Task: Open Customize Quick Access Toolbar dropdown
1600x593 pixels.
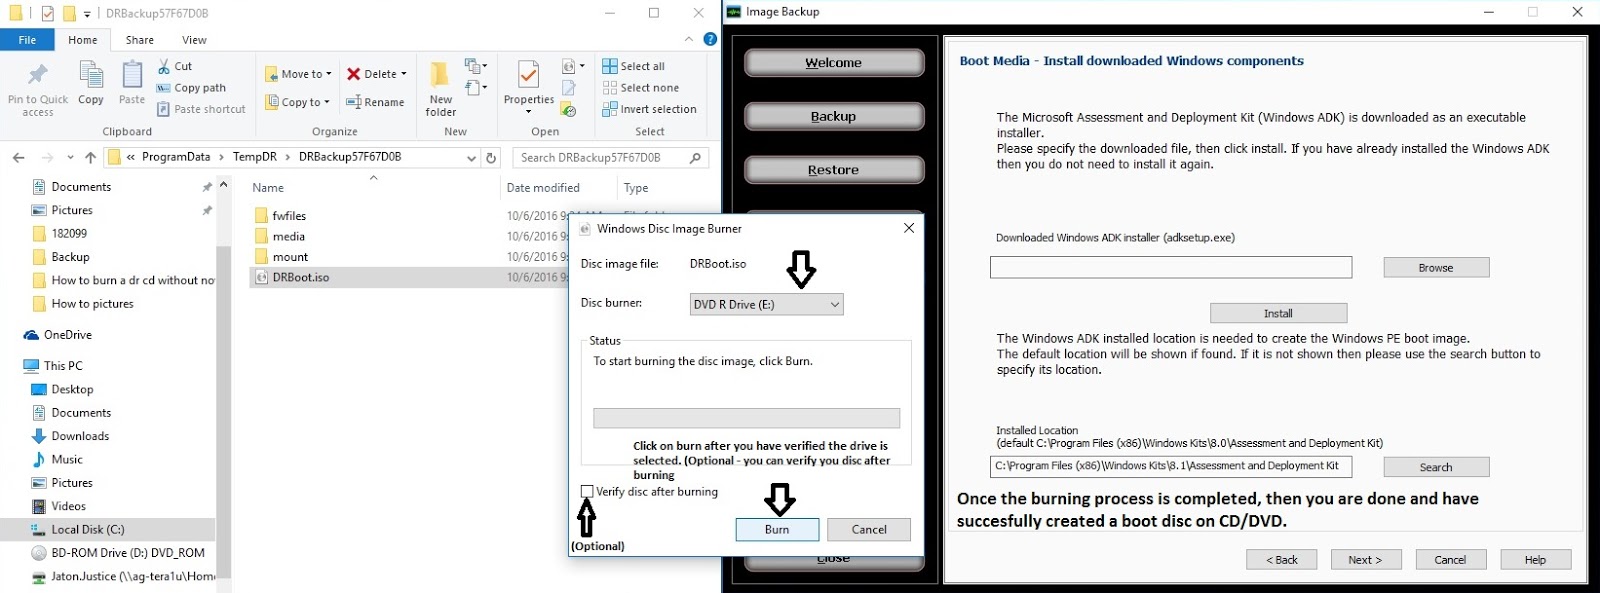Action: (87, 14)
